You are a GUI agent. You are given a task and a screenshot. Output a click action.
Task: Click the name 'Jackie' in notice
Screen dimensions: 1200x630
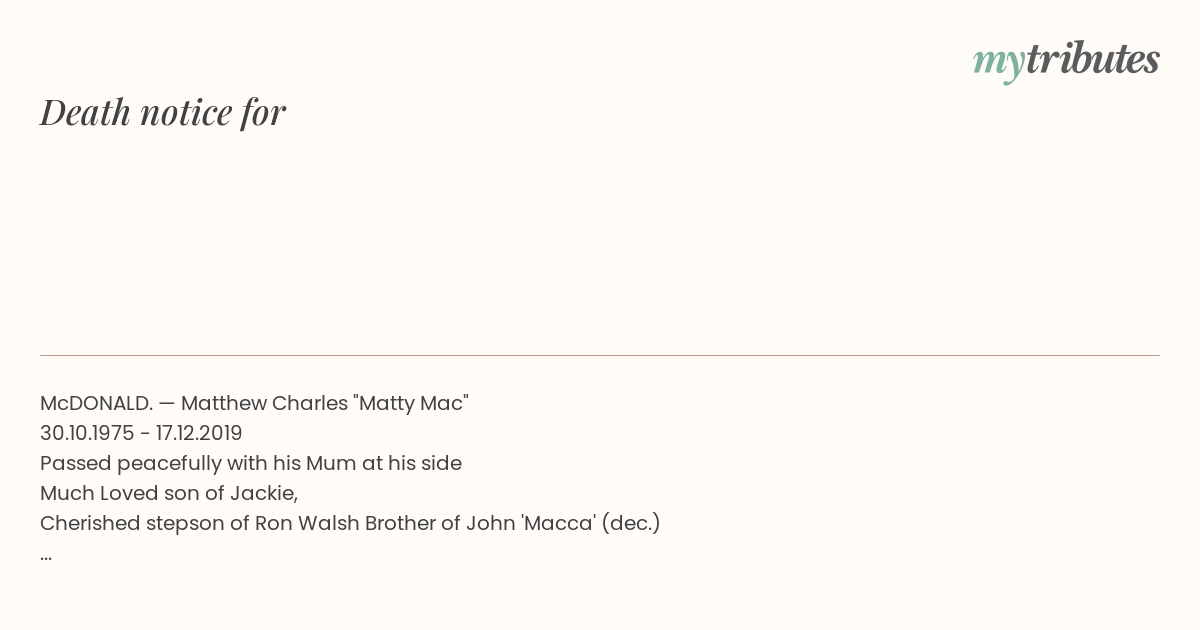(x=264, y=493)
